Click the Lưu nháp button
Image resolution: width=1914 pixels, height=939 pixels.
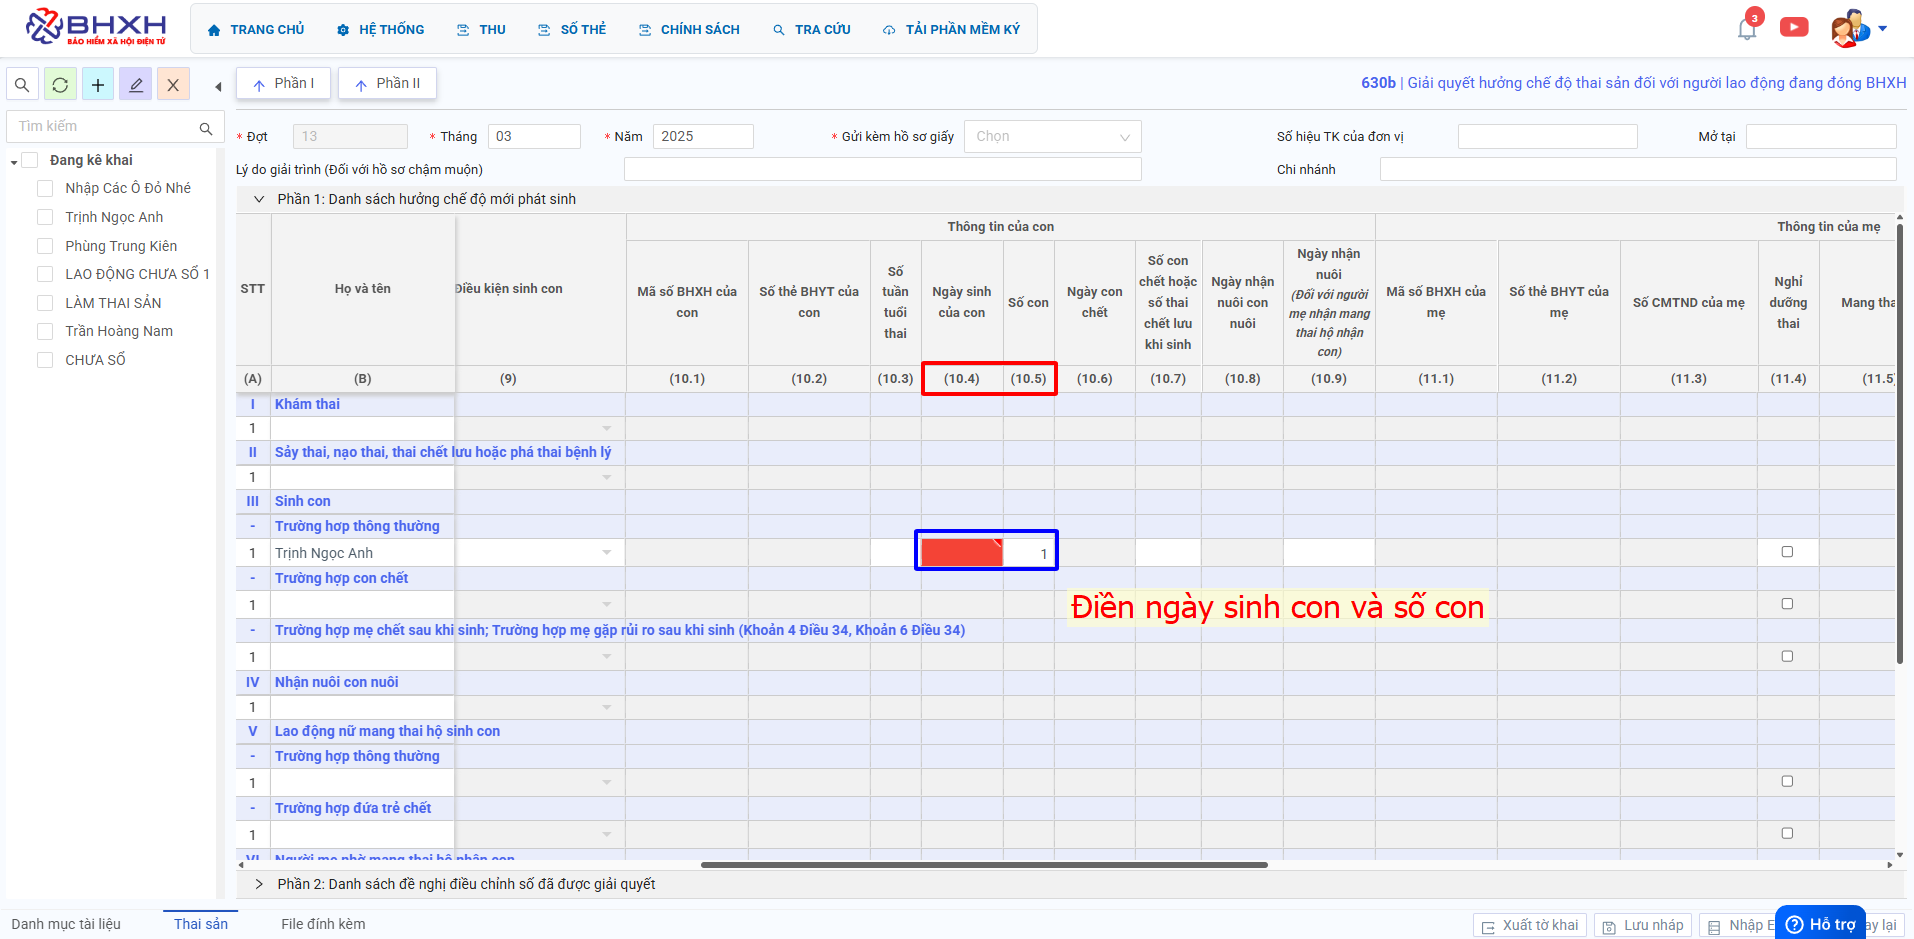pos(1643,925)
